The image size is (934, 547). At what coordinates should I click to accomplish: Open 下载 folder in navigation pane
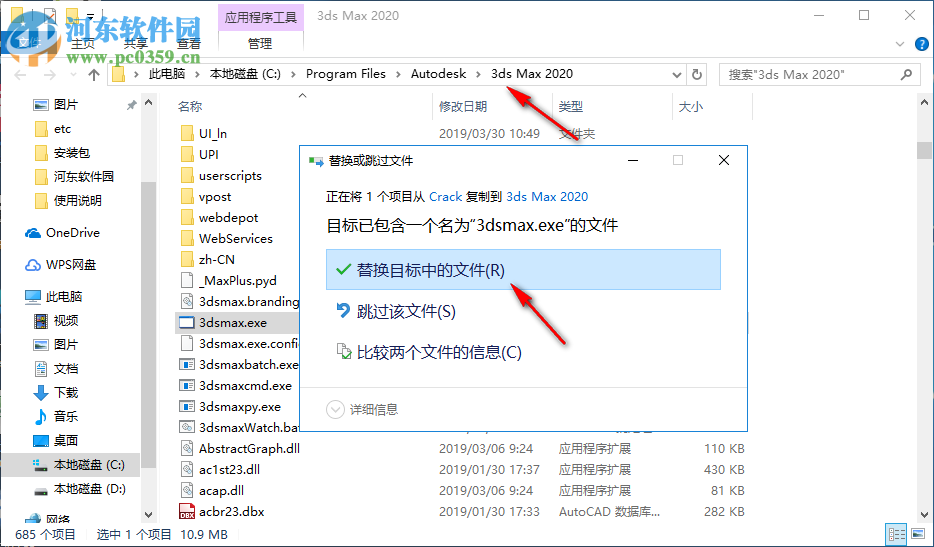[x=57, y=393]
